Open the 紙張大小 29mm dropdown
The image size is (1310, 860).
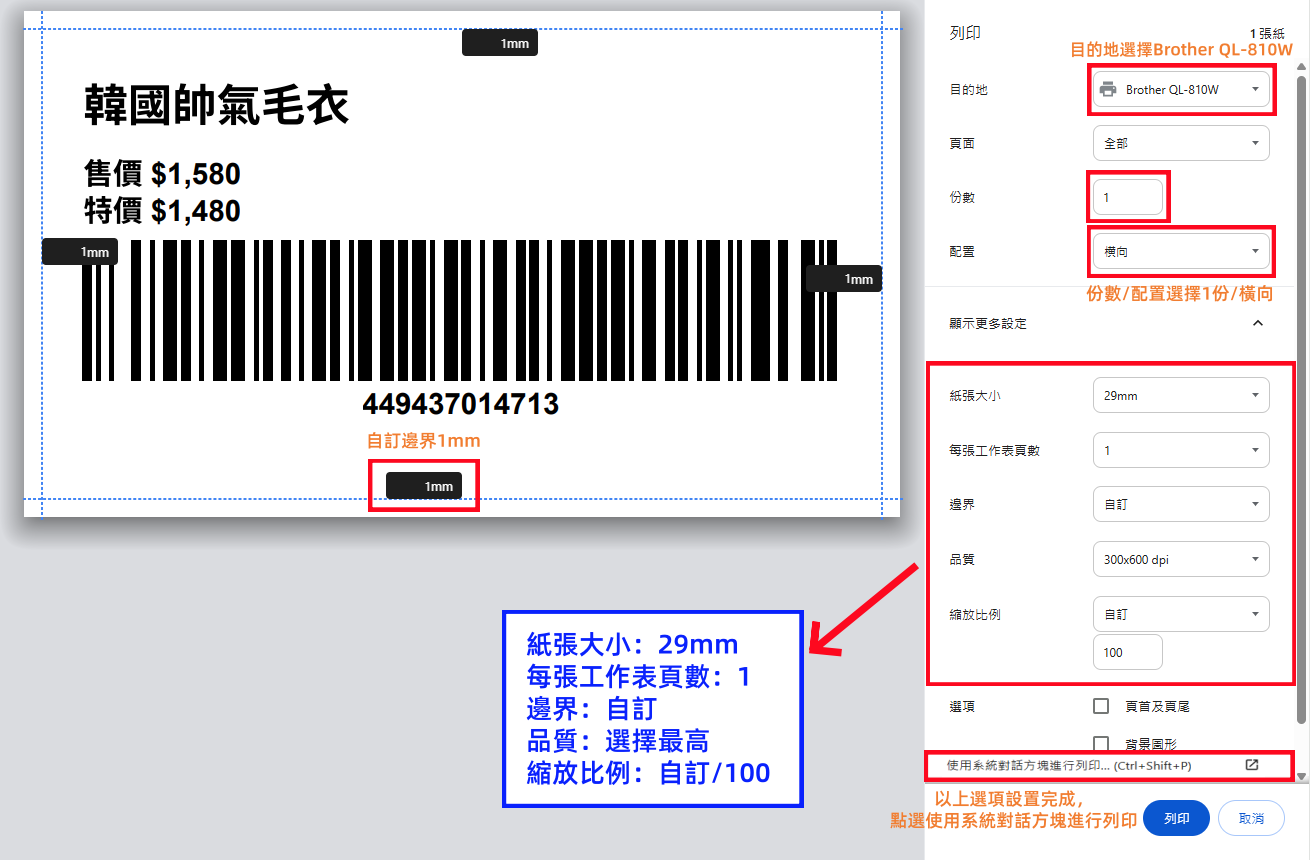pyautogui.click(x=1181, y=395)
